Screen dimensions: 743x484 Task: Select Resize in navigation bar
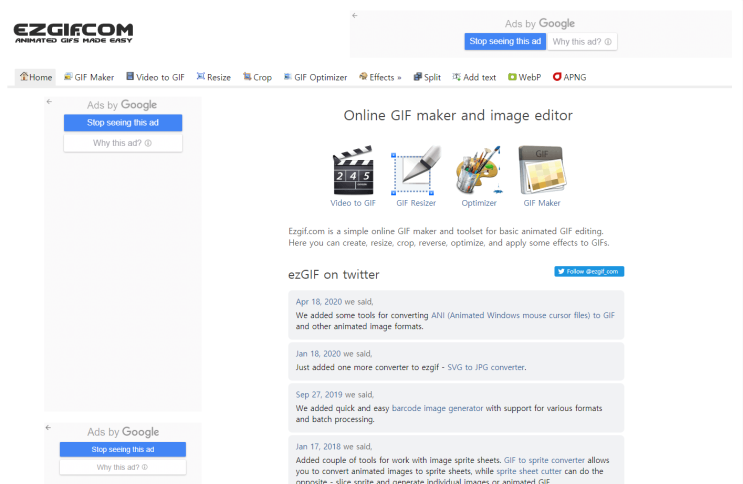(x=214, y=77)
